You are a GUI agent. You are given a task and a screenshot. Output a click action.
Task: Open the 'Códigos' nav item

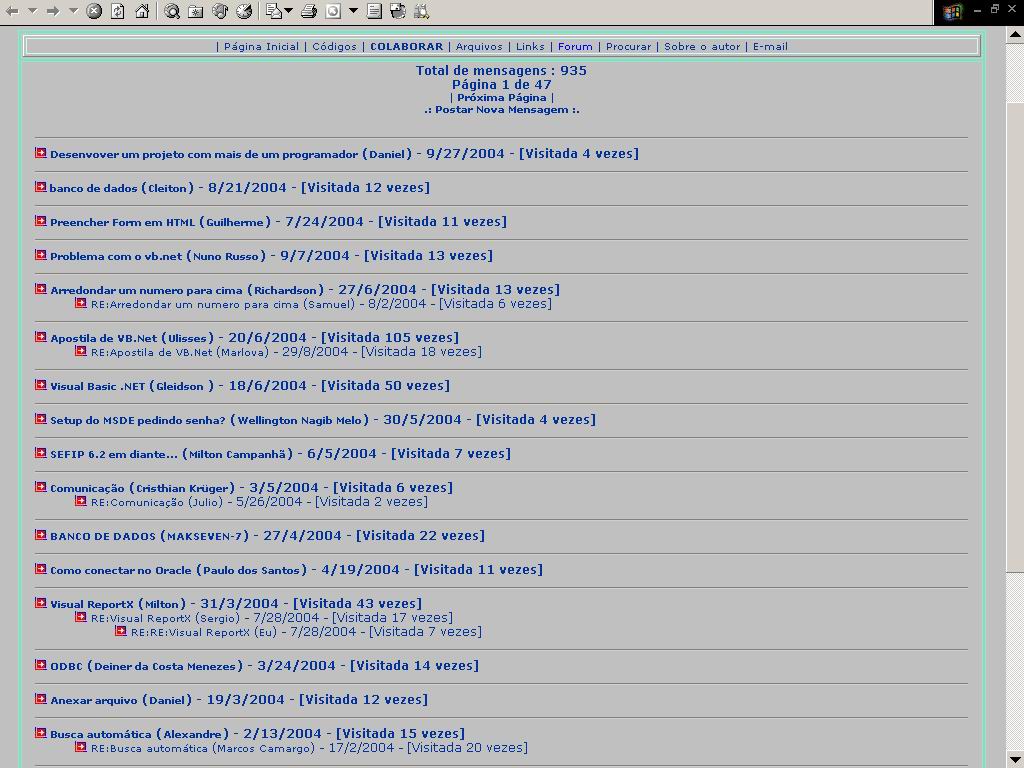point(334,46)
